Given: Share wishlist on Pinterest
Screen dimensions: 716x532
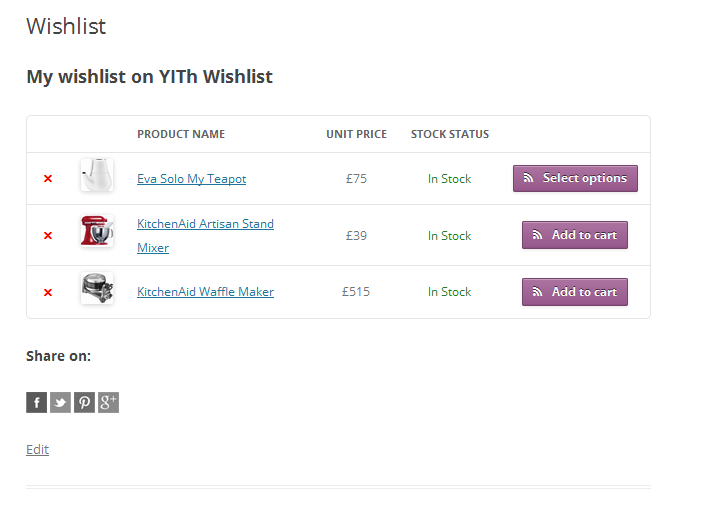Looking at the screenshot, I should pos(84,403).
